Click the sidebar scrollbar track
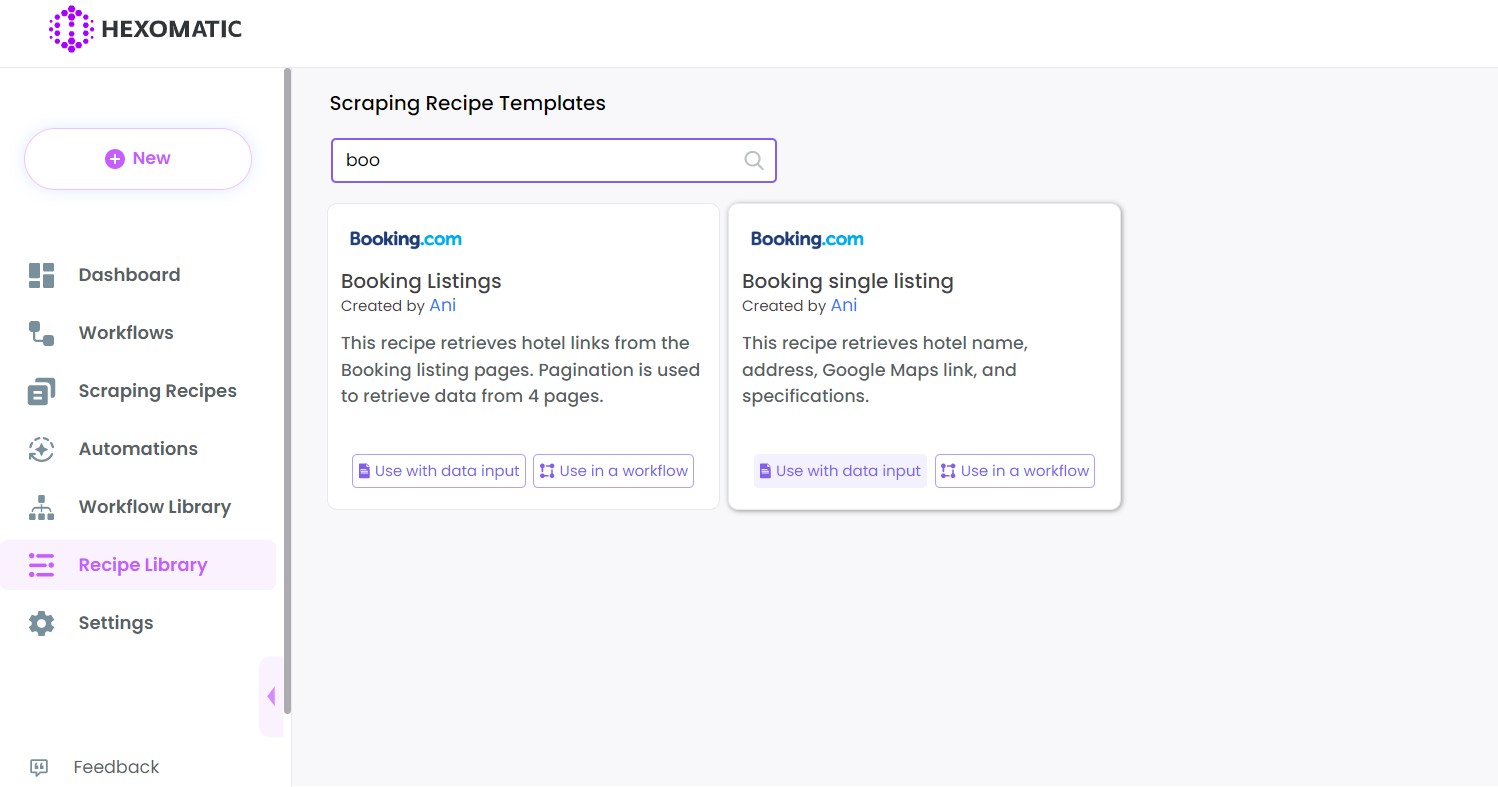The width and height of the screenshot is (1498, 787). [288, 400]
